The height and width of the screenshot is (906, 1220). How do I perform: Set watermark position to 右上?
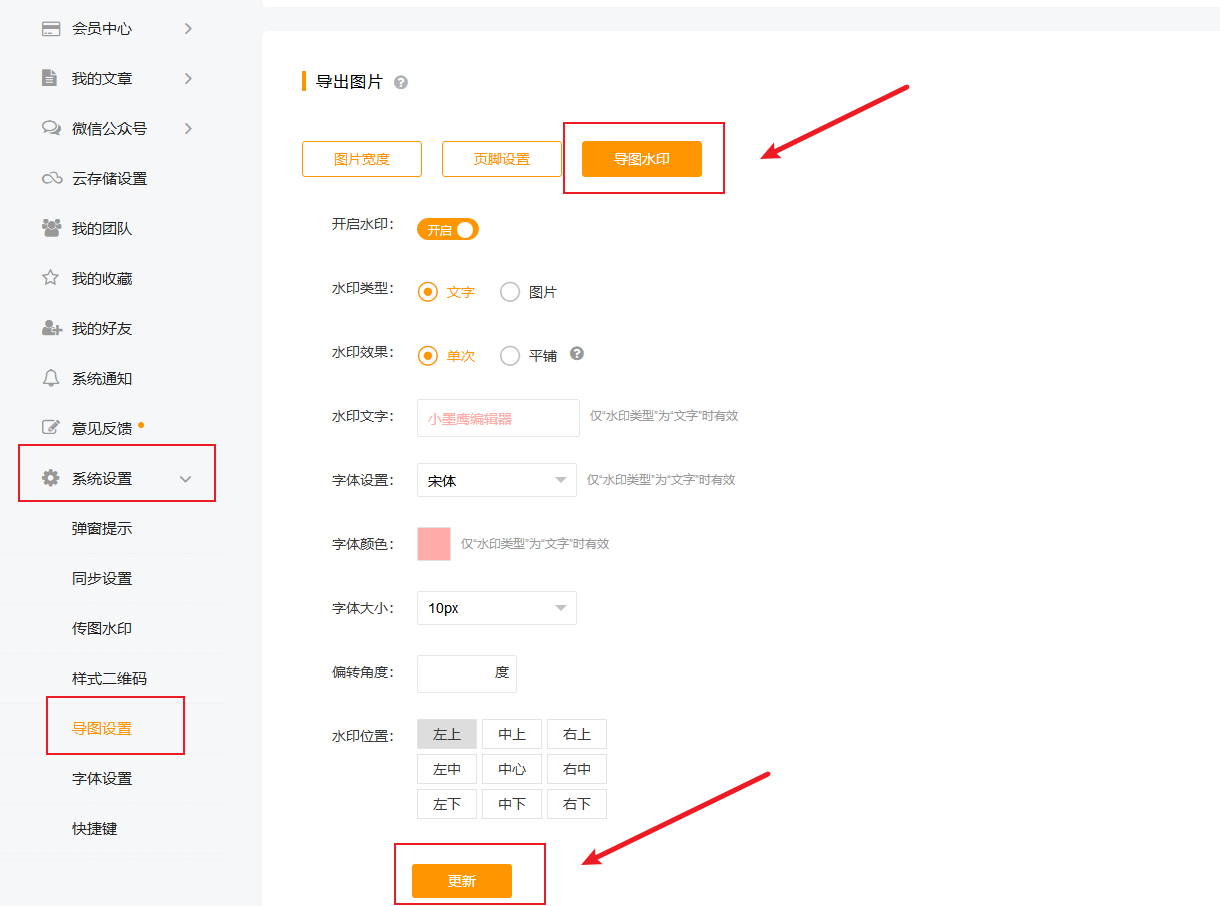coord(577,734)
